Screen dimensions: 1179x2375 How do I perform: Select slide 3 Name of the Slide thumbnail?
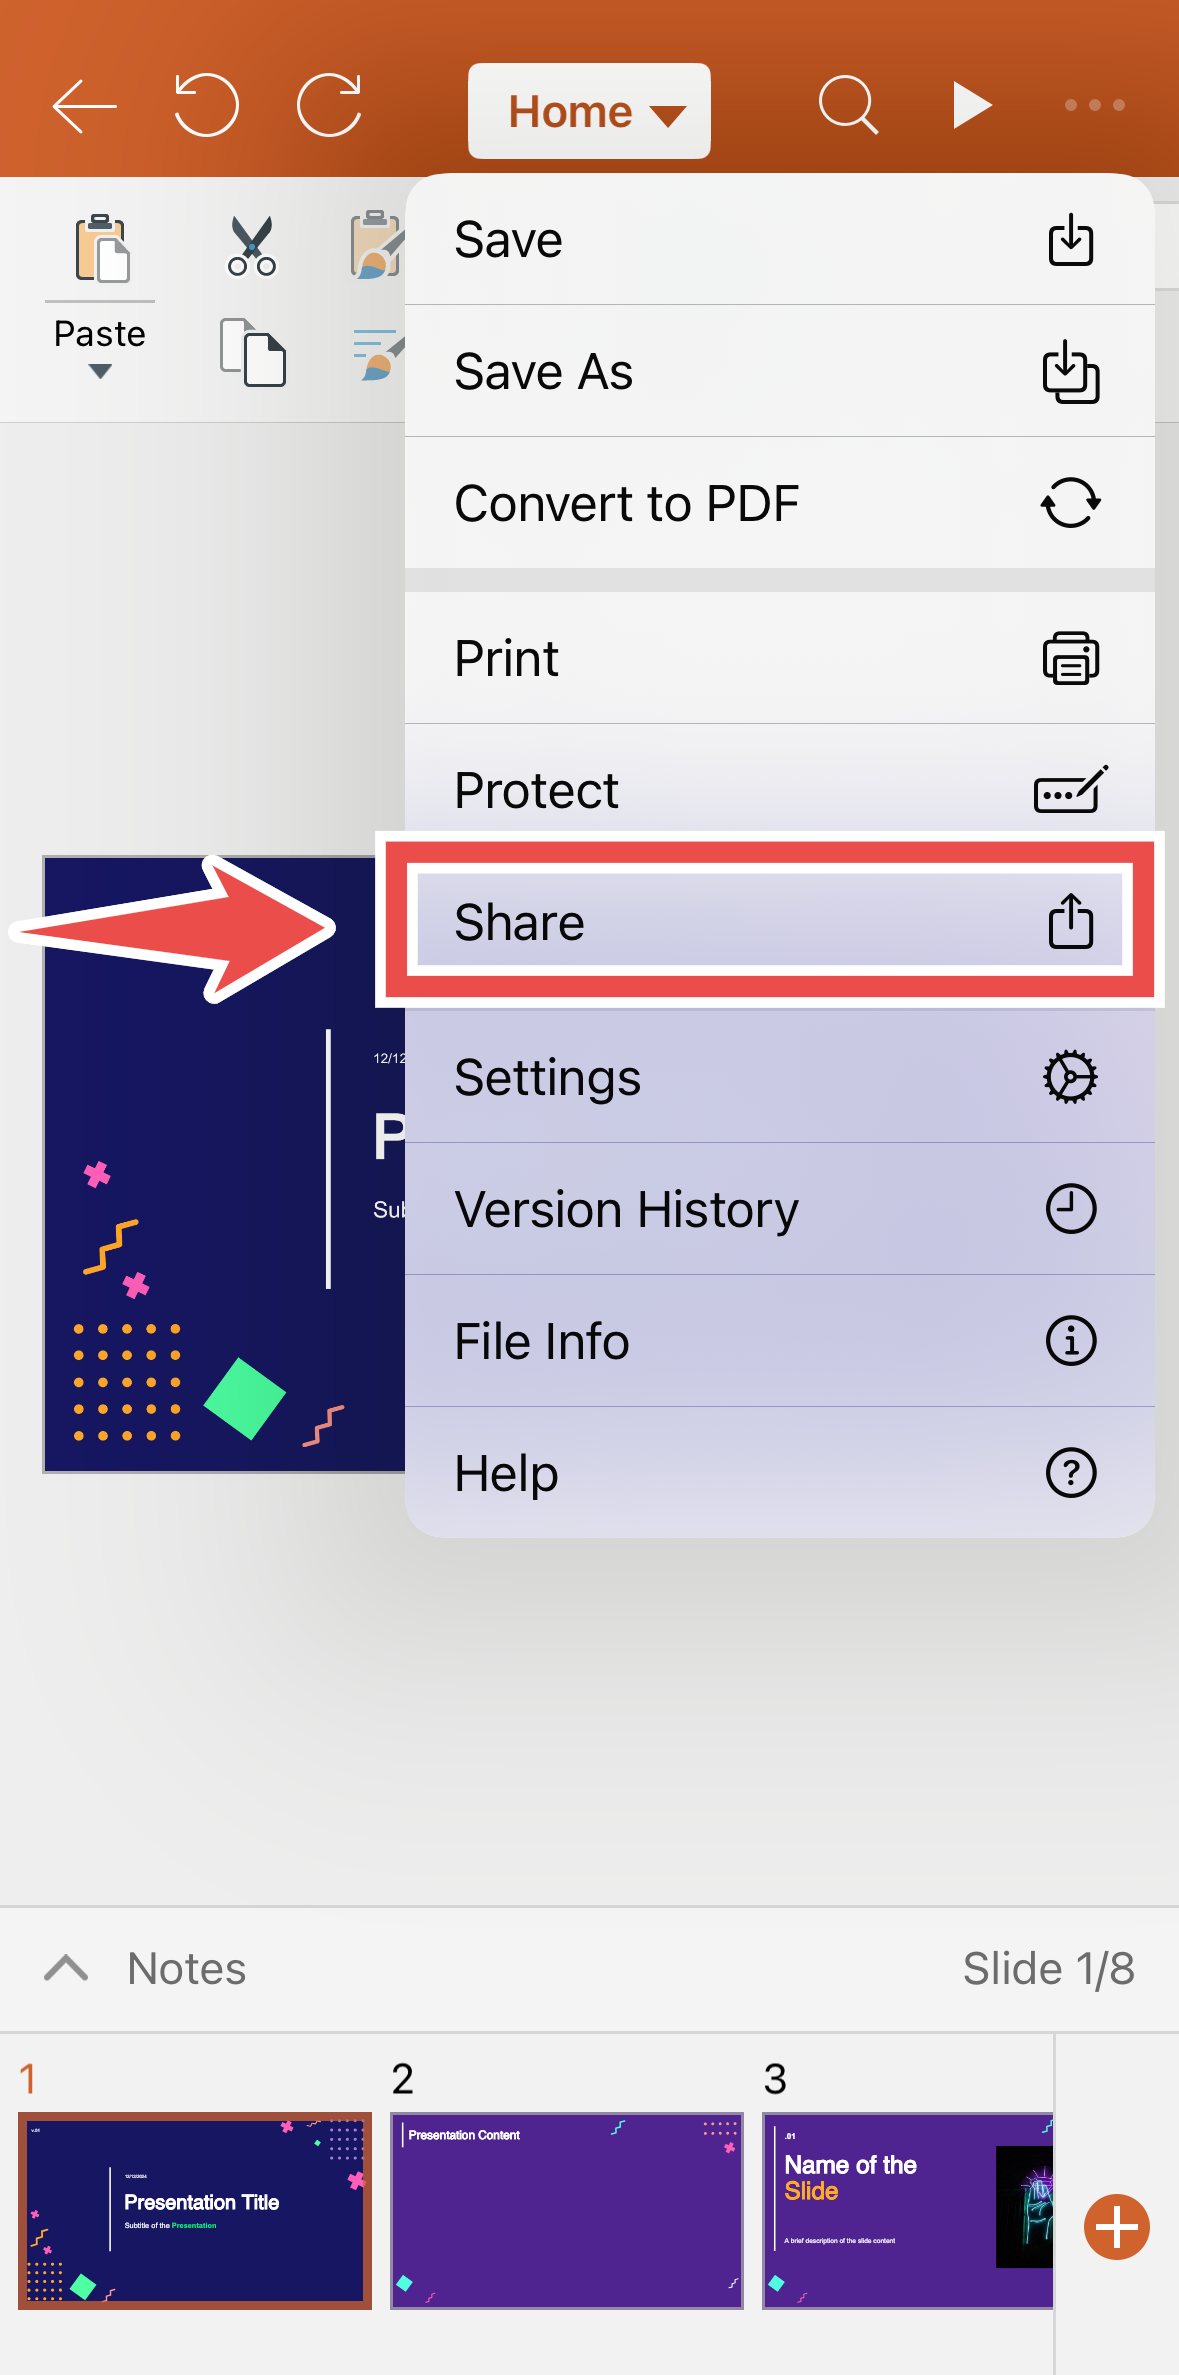point(908,2211)
